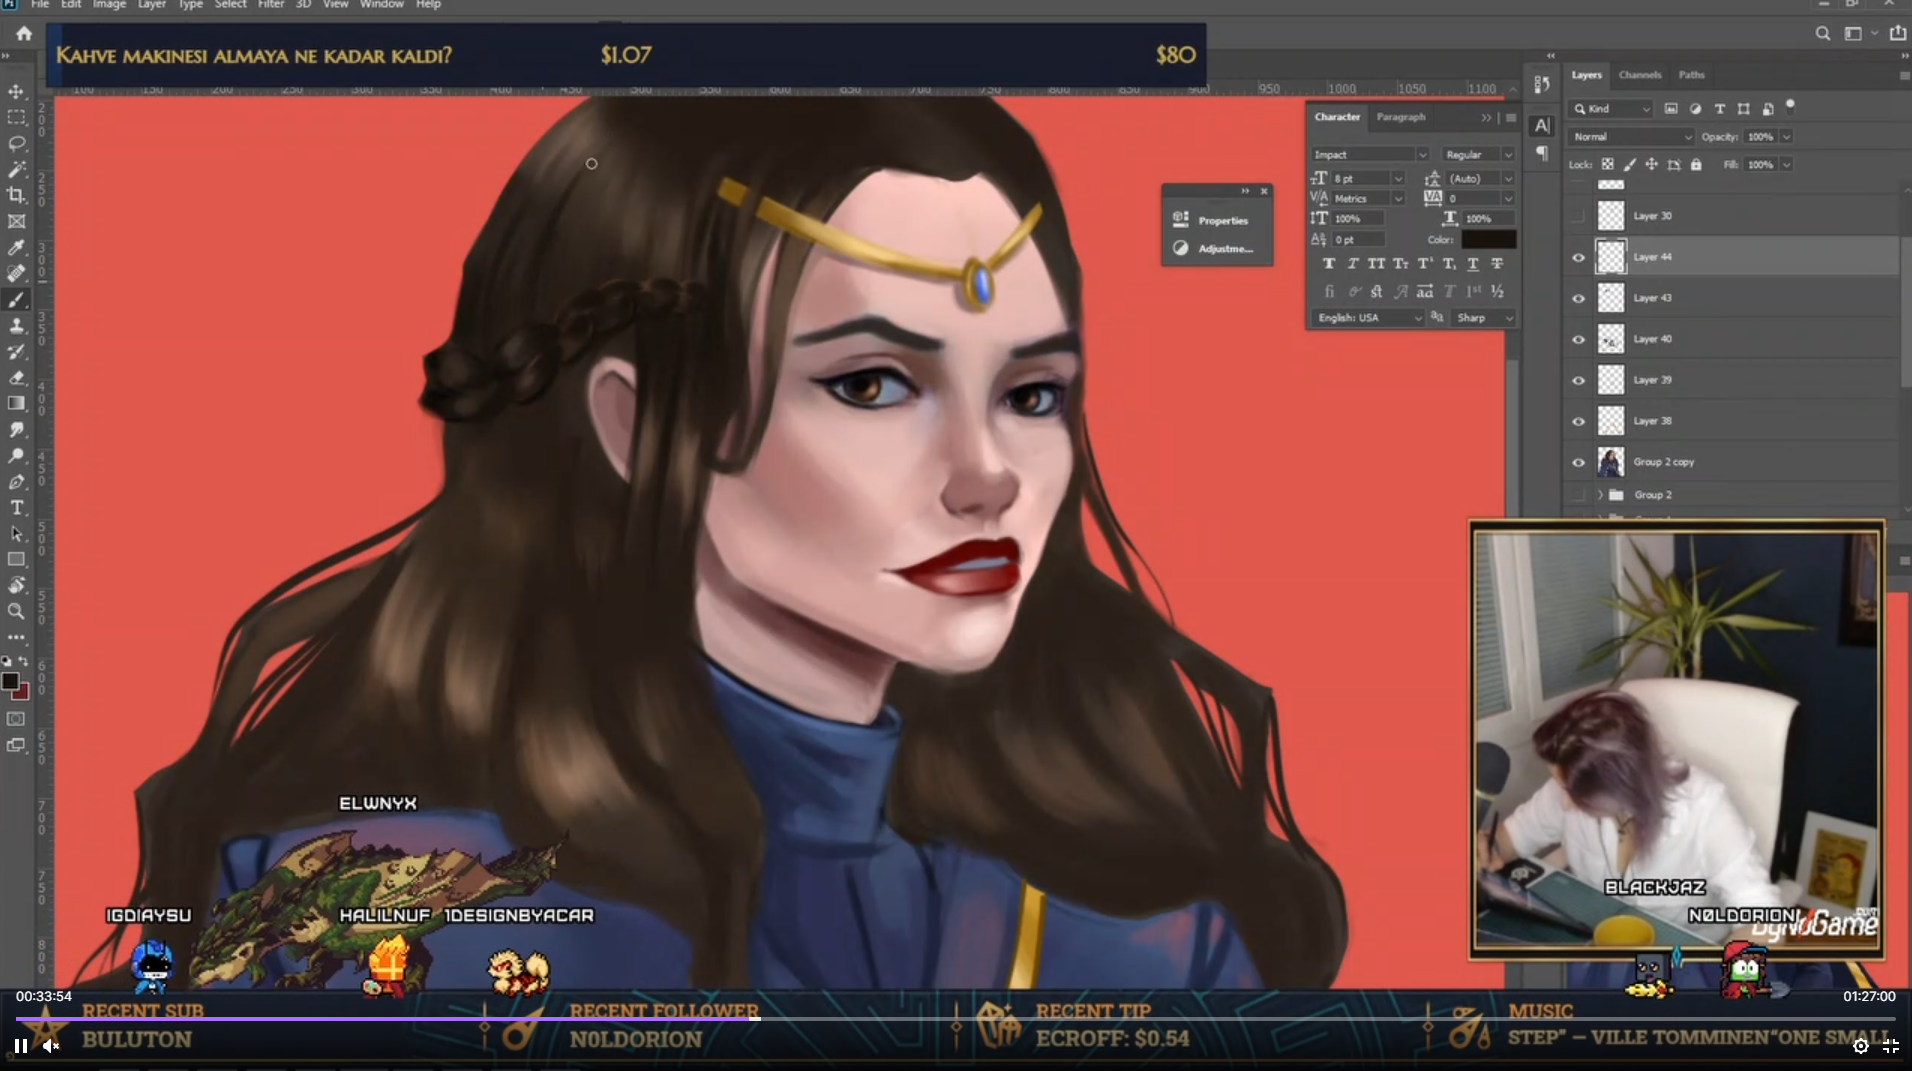Open the search magnifier at top right
The image size is (1912, 1071).
[x=1822, y=33]
